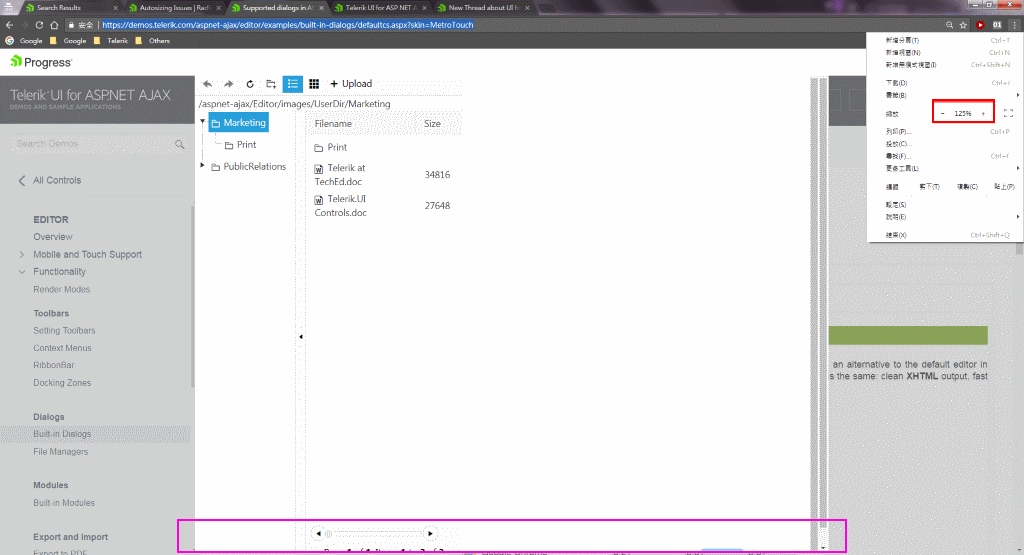Open RibbonBar demo
Image resolution: width=1024 pixels, height=555 pixels.
54,365
